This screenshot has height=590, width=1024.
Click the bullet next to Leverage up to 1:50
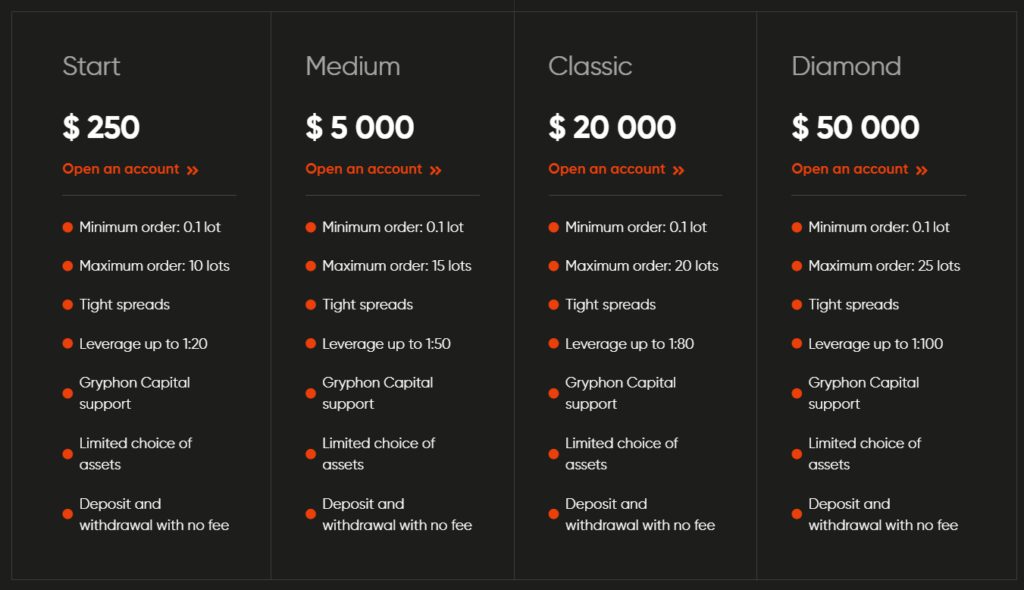coord(310,344)
